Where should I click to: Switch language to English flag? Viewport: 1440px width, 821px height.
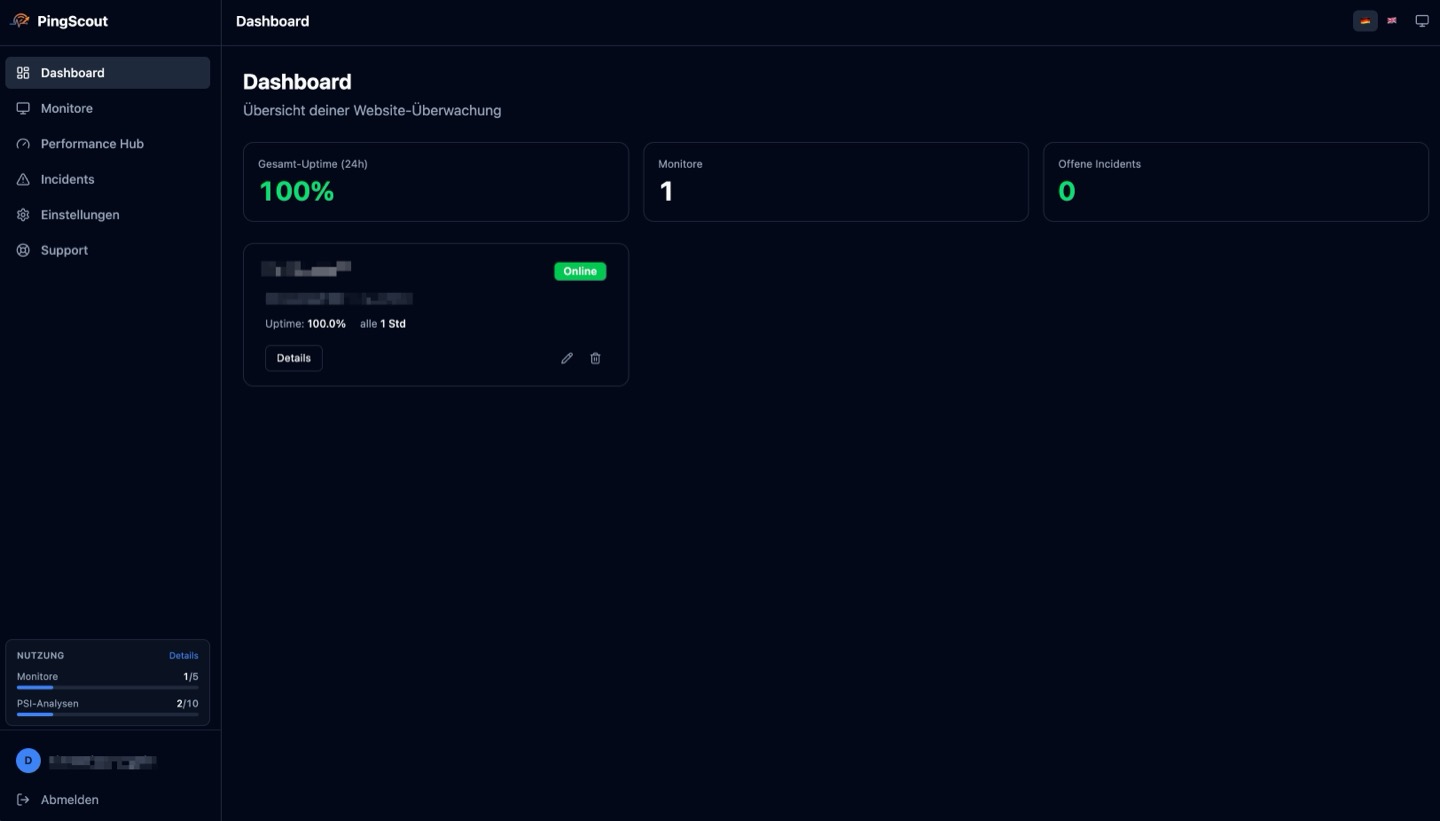(1391, 21)
